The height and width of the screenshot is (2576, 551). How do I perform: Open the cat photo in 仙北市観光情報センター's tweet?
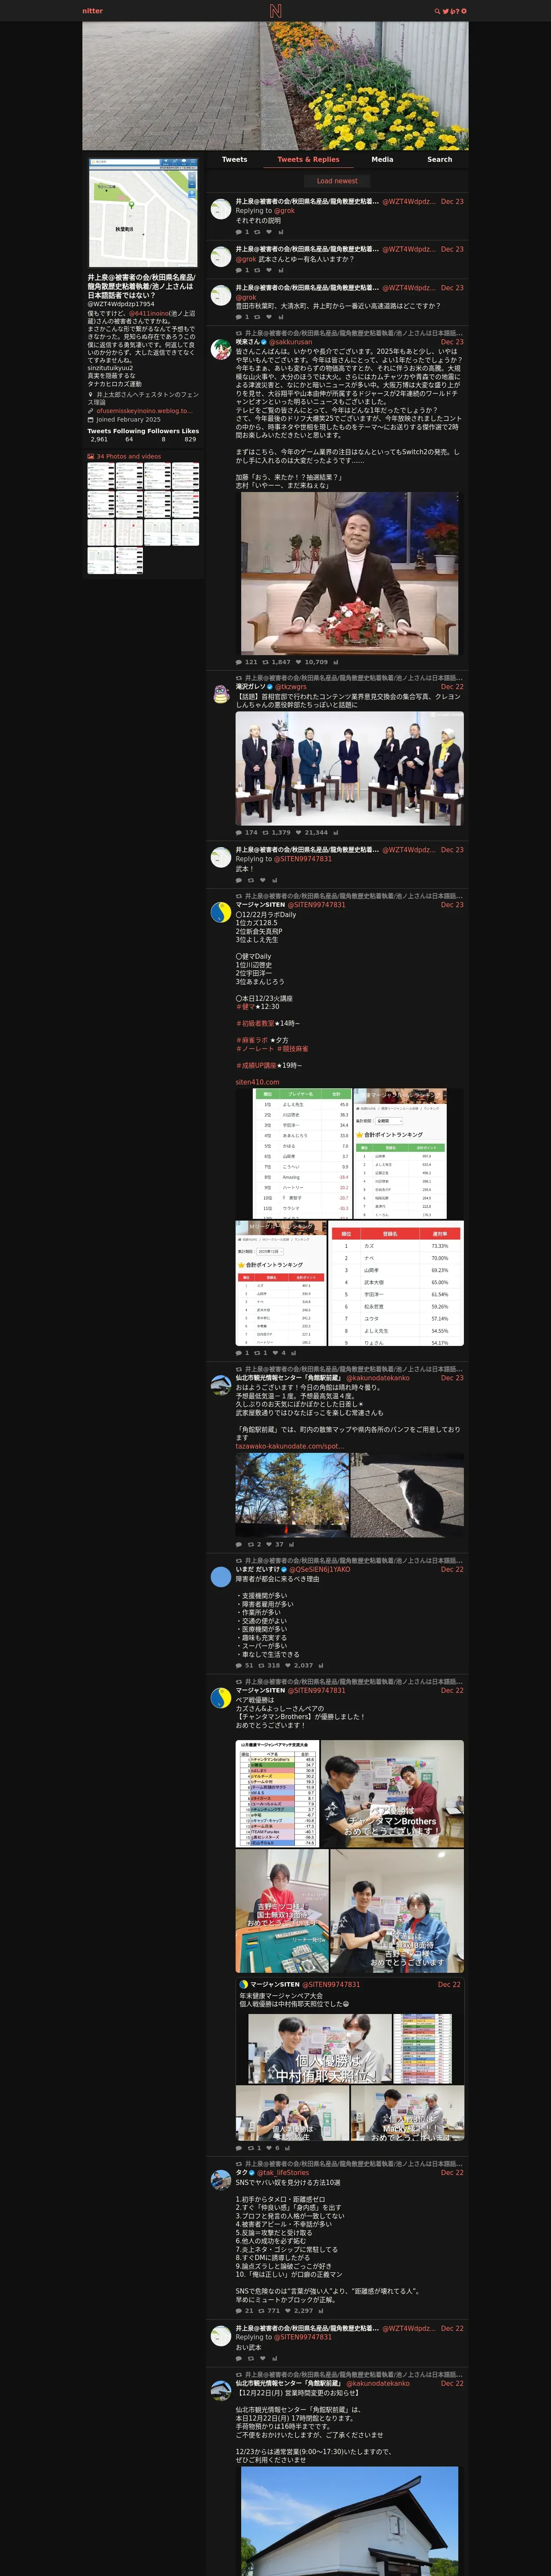[407, 1495]
